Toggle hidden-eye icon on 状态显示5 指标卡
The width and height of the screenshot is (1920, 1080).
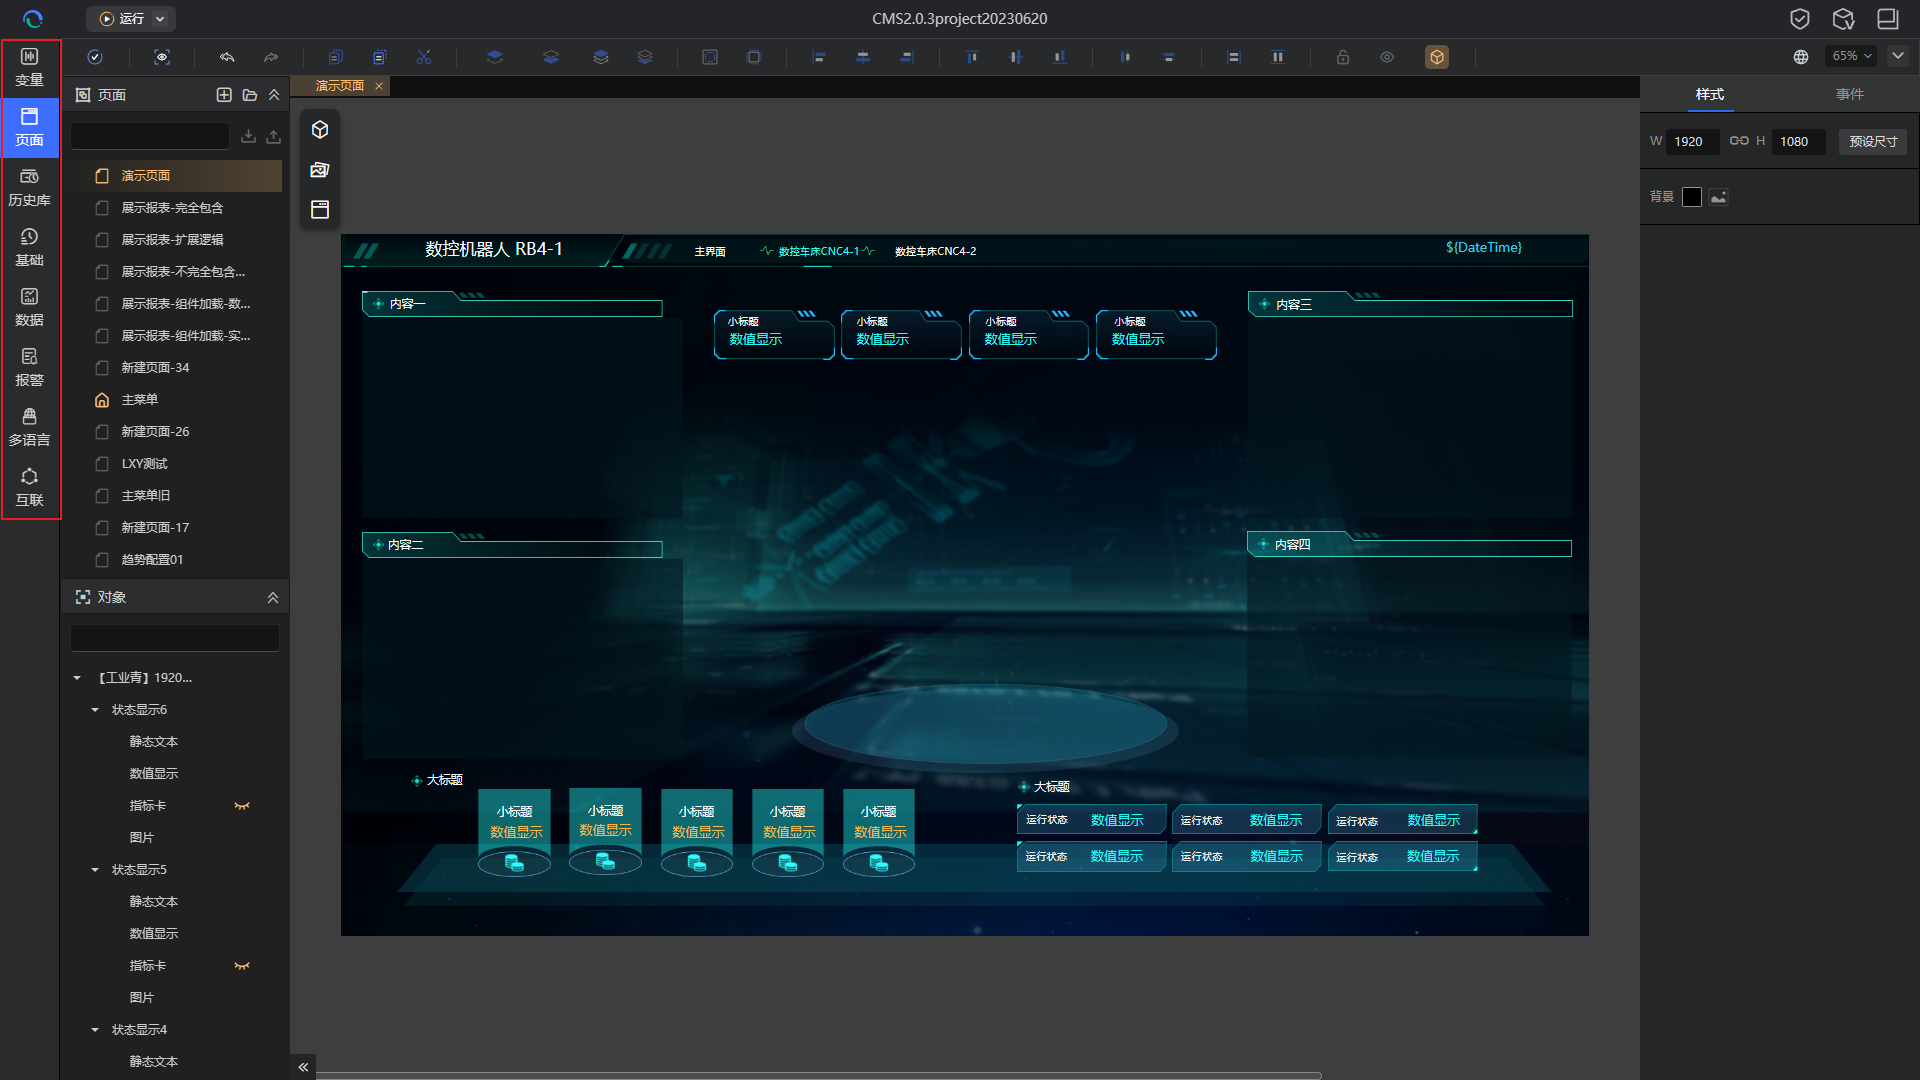pos(242,966)
